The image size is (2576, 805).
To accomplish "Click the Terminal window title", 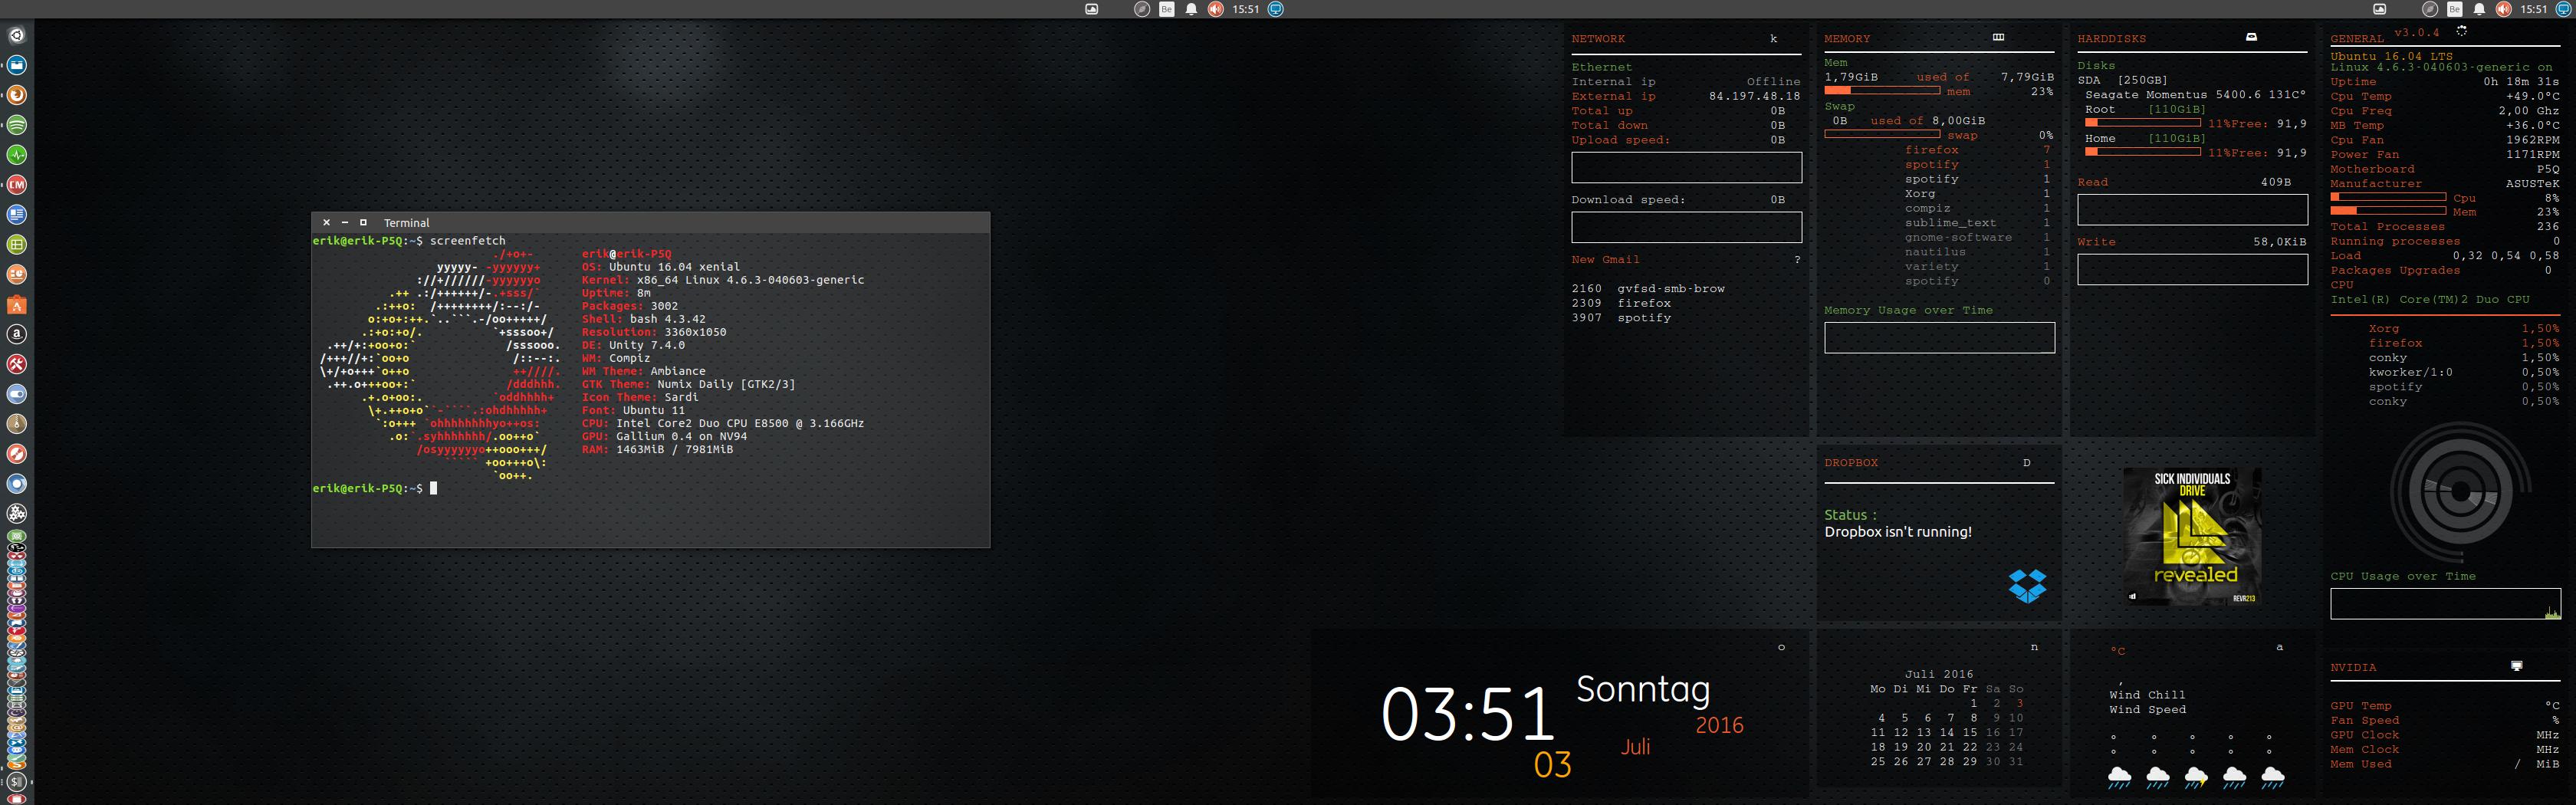I will pos(406,223).
